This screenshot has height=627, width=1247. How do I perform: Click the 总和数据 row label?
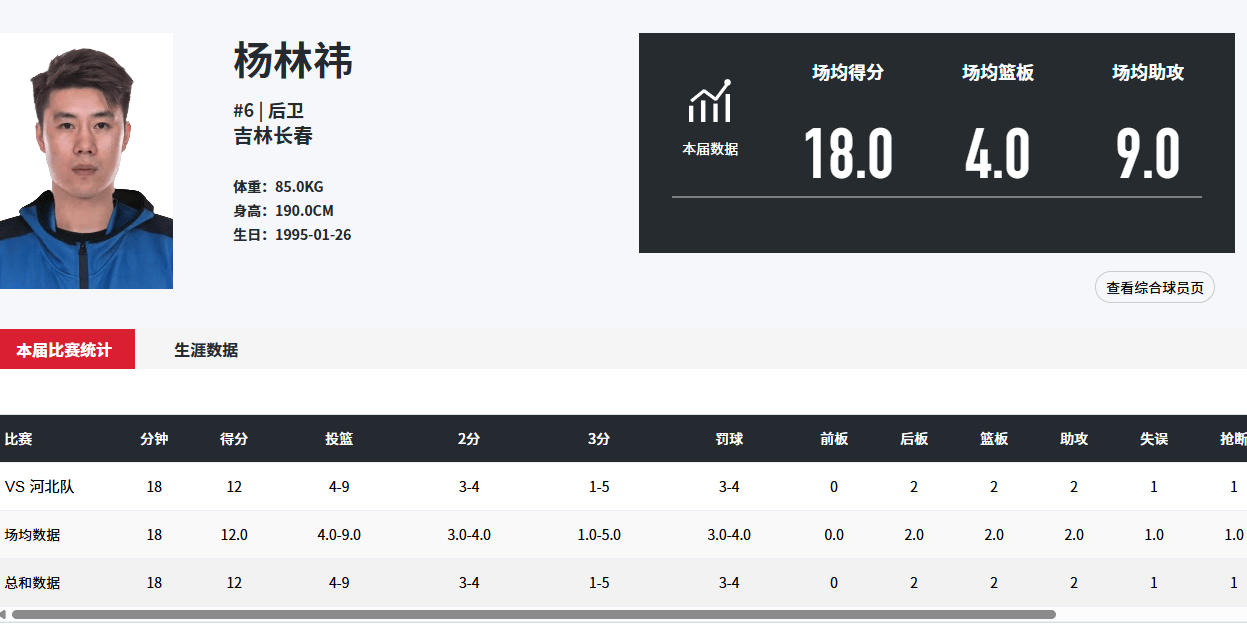(x=33, y=583)
